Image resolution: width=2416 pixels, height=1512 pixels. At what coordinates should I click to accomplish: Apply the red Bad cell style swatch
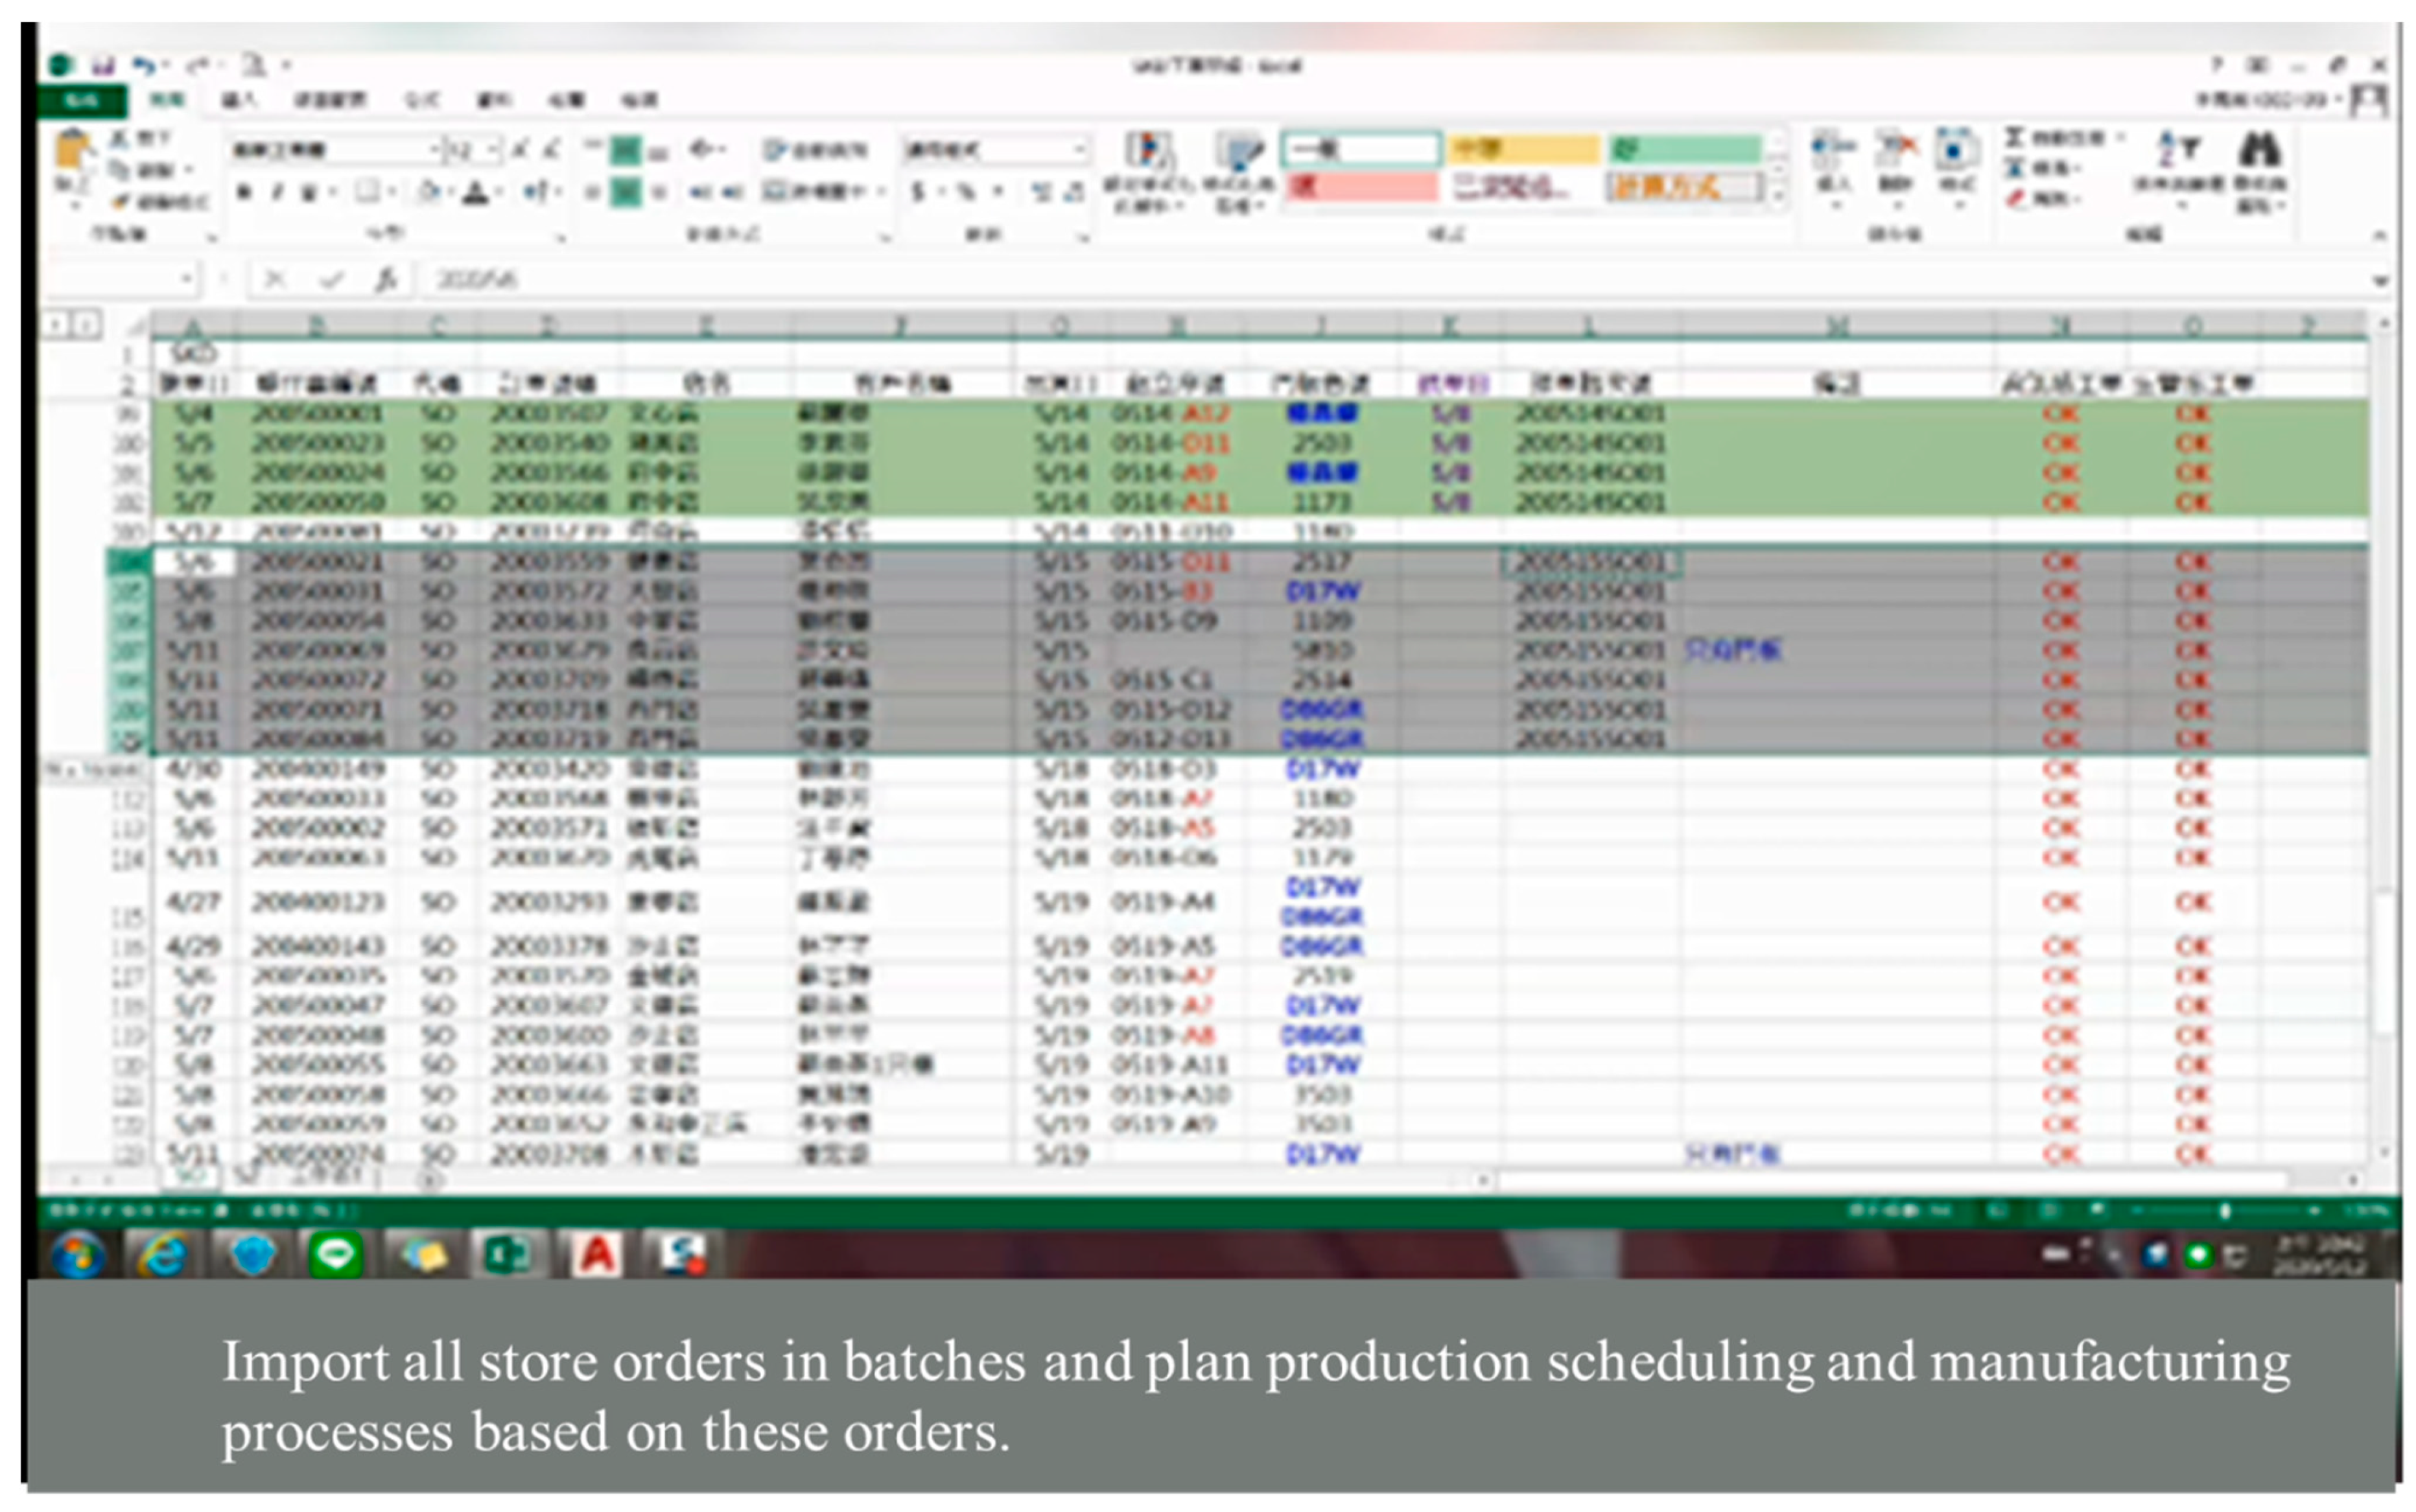point(1361,188)
